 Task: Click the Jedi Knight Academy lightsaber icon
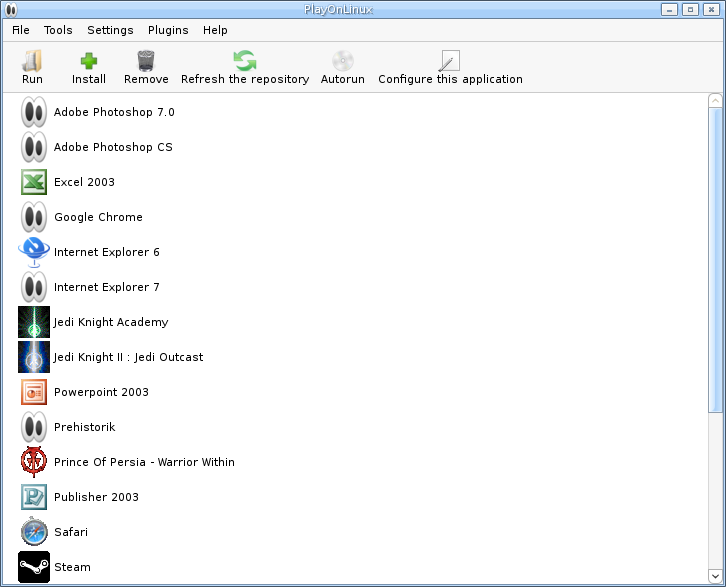[x=34, y=322]
